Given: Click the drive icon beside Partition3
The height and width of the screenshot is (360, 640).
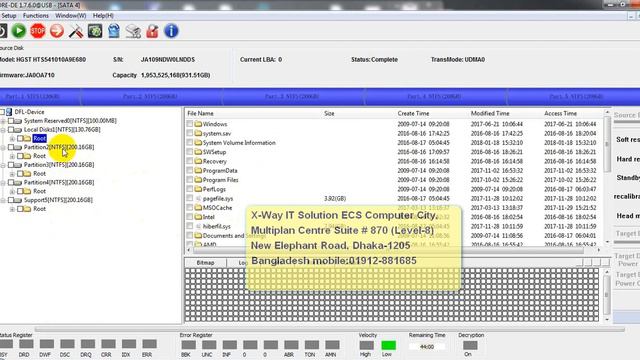Looking at the screenshot, I should [x=18, y=165].
